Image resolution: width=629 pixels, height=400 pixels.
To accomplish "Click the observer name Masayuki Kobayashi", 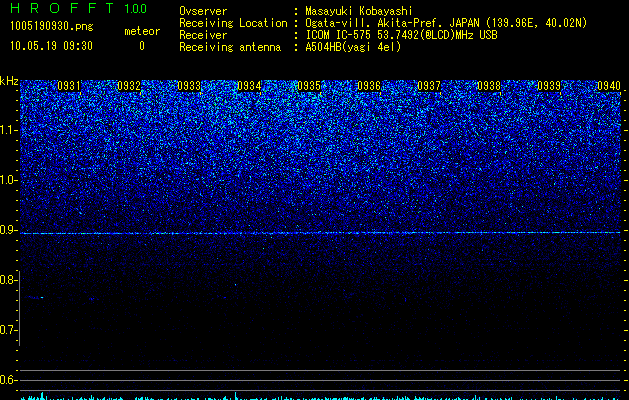I will 359,11.
